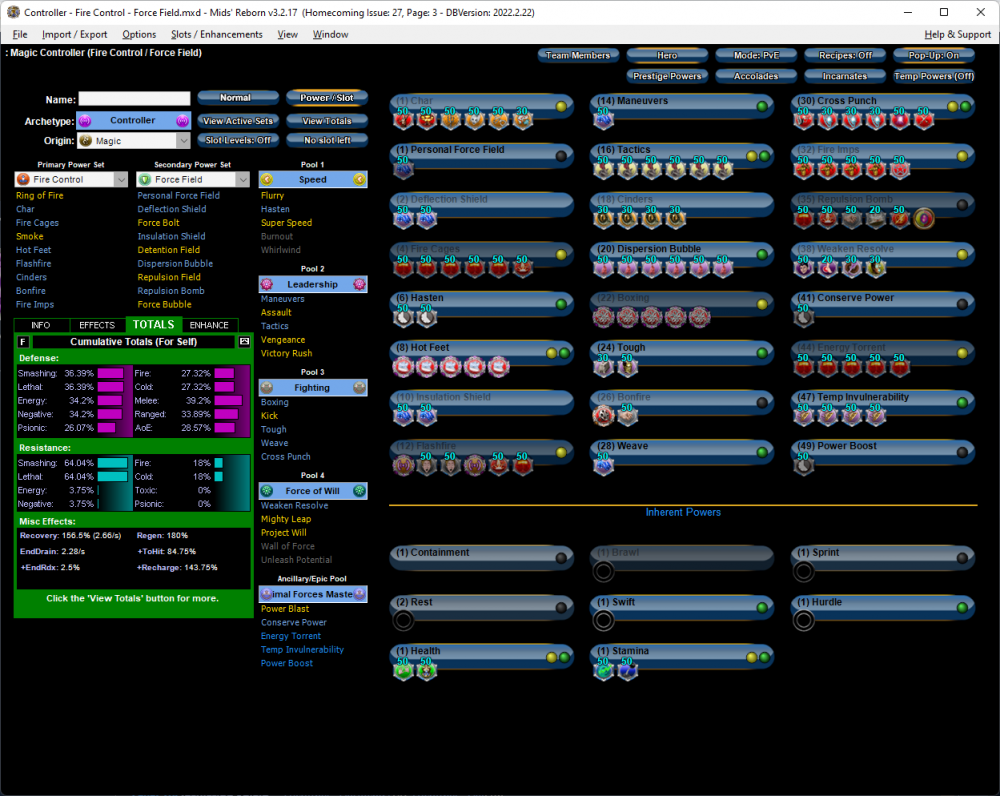Image resolution: width=1000 pixels, height=796 pixels.
Task: Switch to the EFFECTS tab
Action: pyautogui.click(x=97, y=325)
